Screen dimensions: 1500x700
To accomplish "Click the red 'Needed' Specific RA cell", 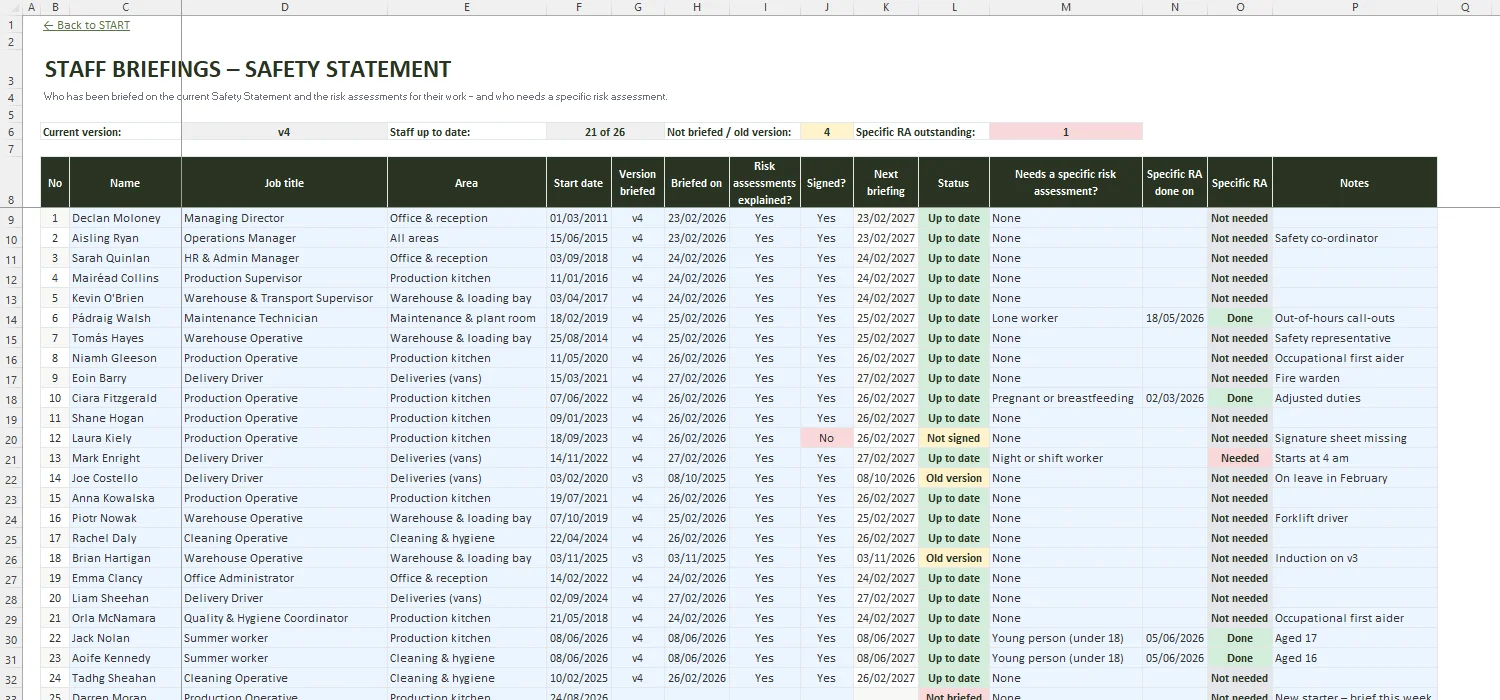I will (x=1240, y=458).
